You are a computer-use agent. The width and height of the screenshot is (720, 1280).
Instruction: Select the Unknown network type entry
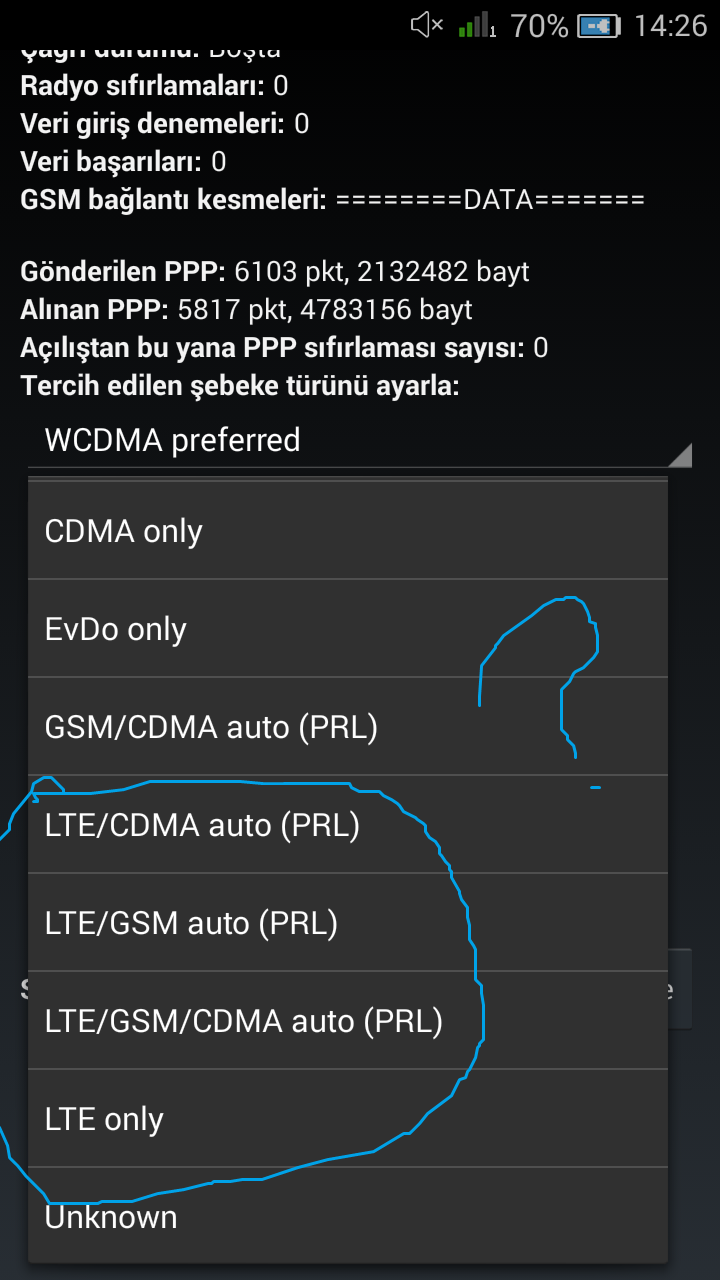click(347, 1216)
